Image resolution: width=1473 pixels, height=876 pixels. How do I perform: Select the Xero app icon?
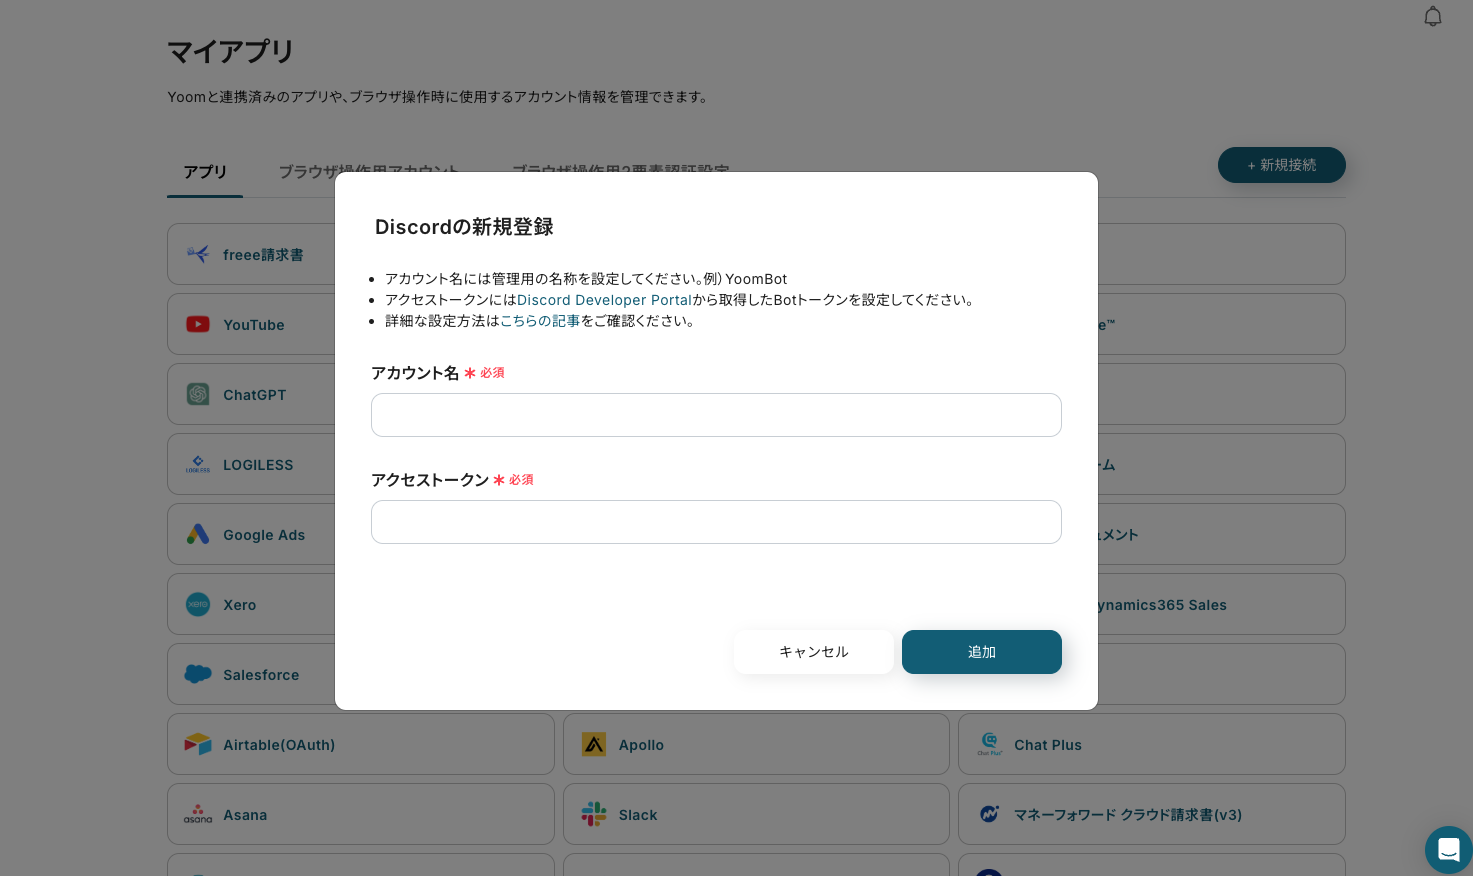coord(198,604)
